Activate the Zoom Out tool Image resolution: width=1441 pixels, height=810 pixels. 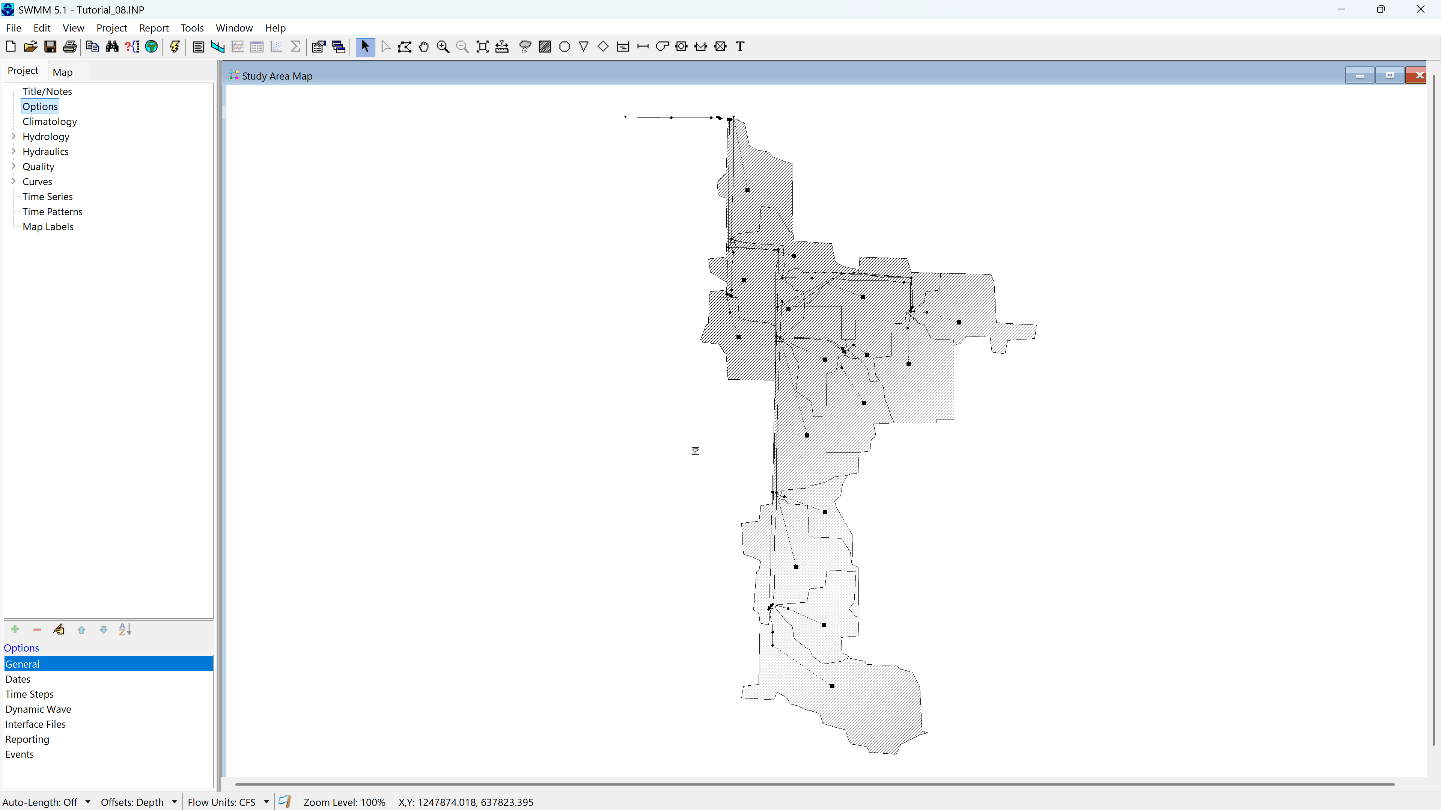pyautogui.click(x=462, y=46)
